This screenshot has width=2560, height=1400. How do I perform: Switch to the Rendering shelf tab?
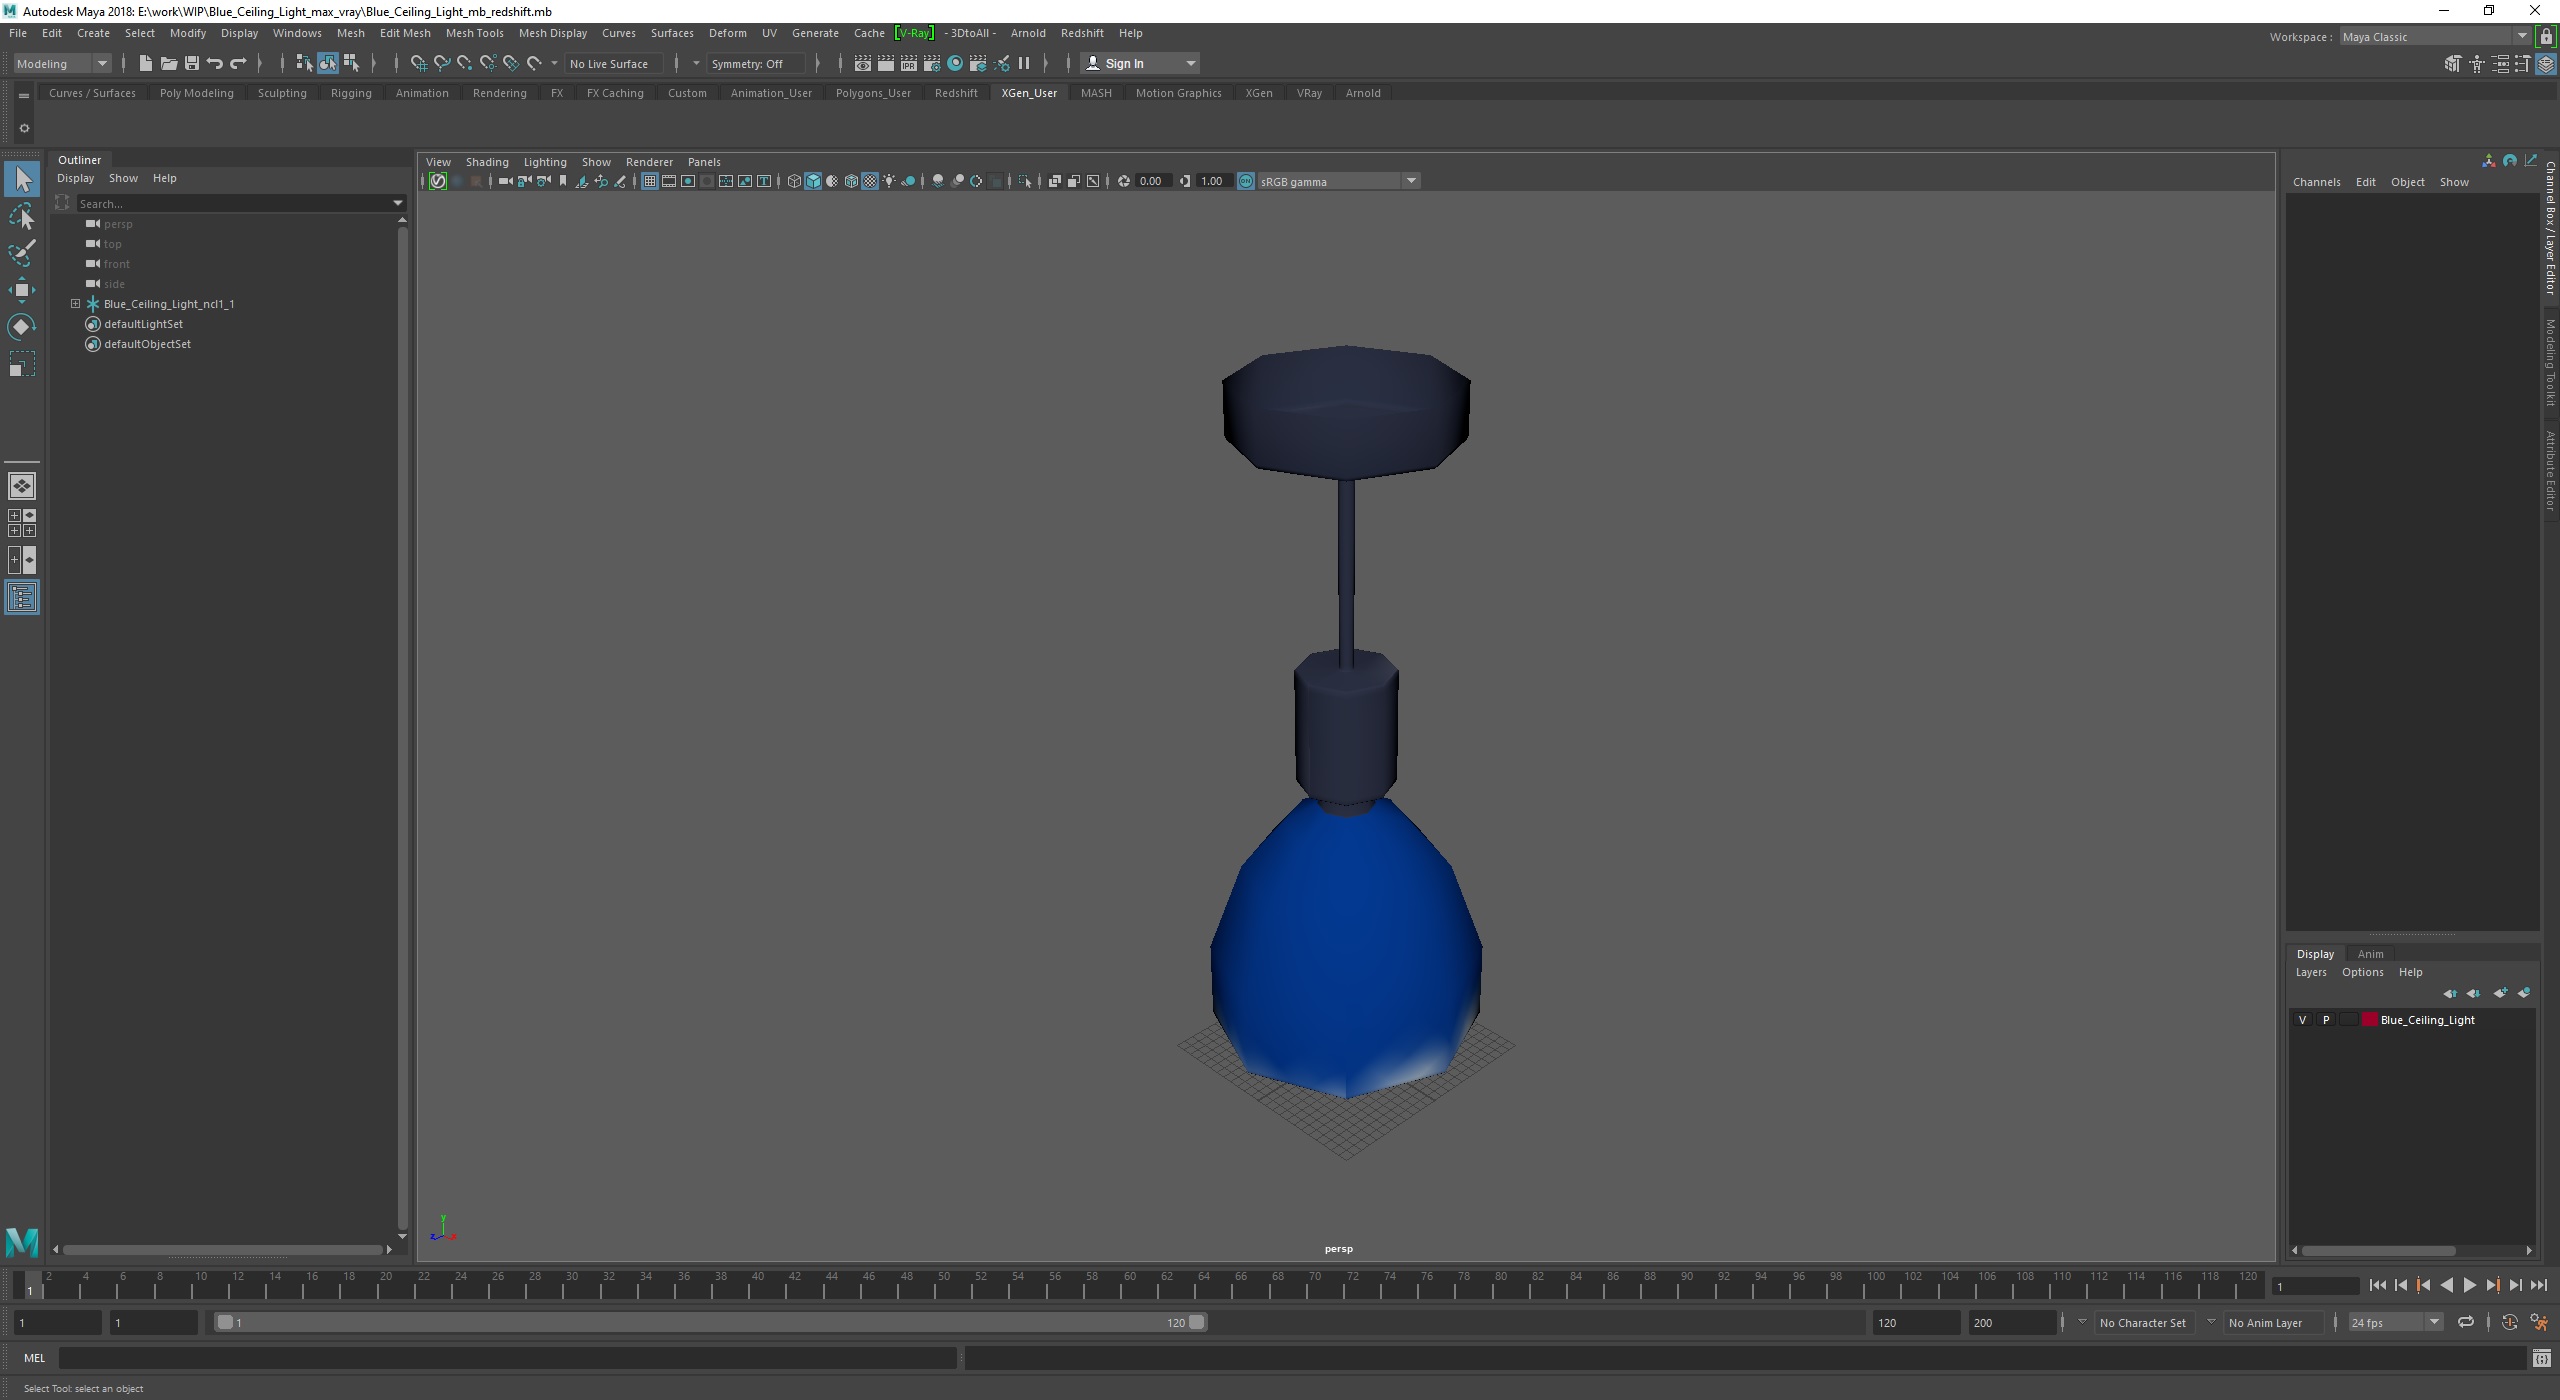point(499,93)
